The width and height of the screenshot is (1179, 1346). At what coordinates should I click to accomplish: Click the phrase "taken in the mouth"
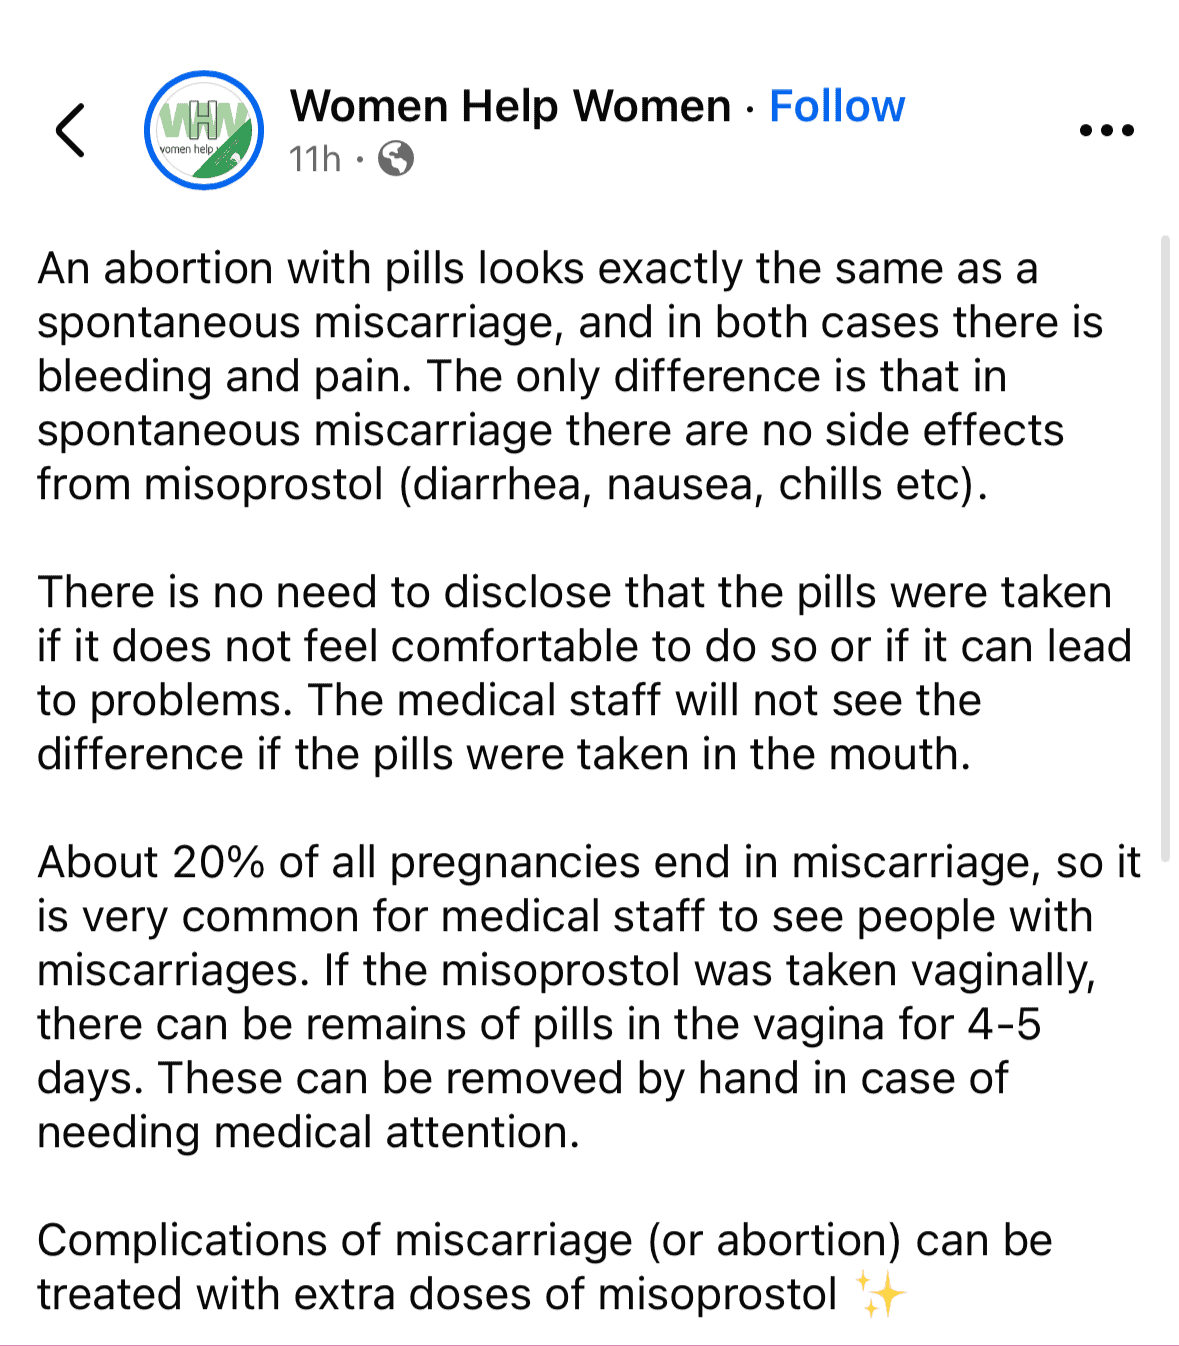pyautogui.click(x=790, y=755)
